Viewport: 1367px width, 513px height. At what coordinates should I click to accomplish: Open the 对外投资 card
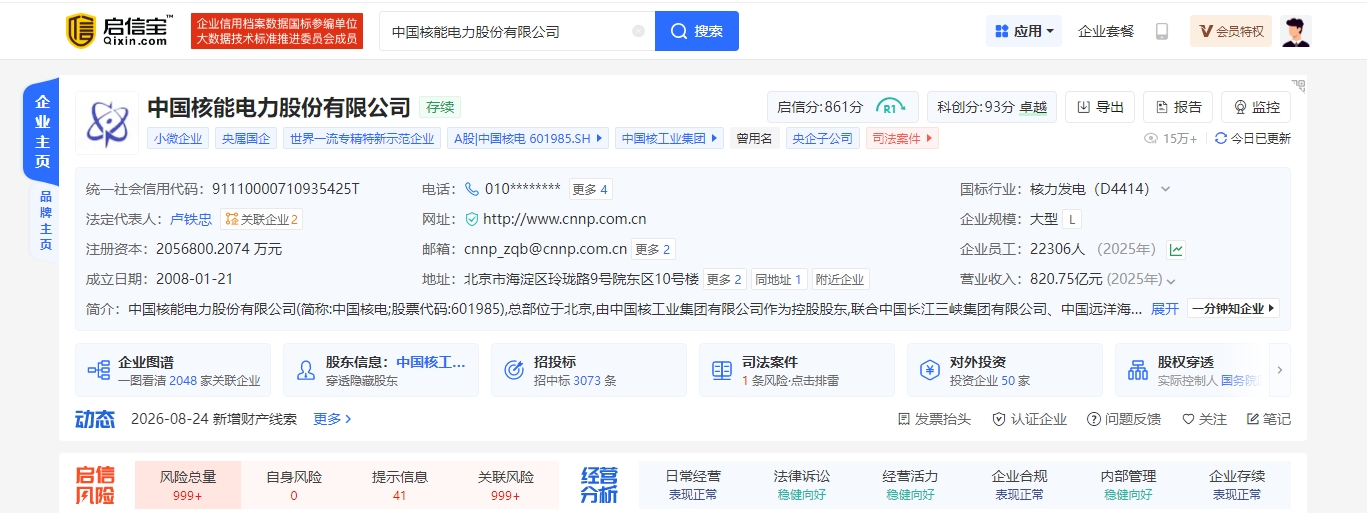[x=1005, y=370]
